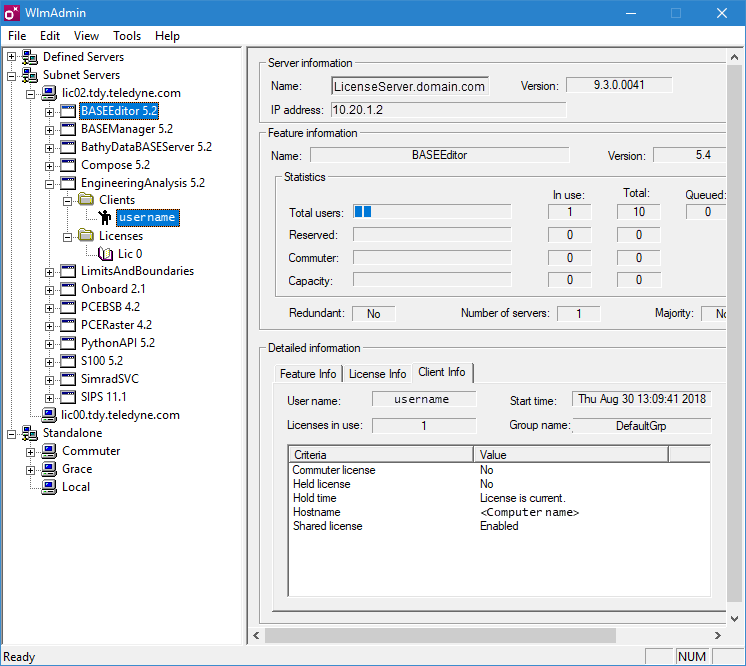Click the Clients folder icon
746x666 pixels.
pos(86,200)
